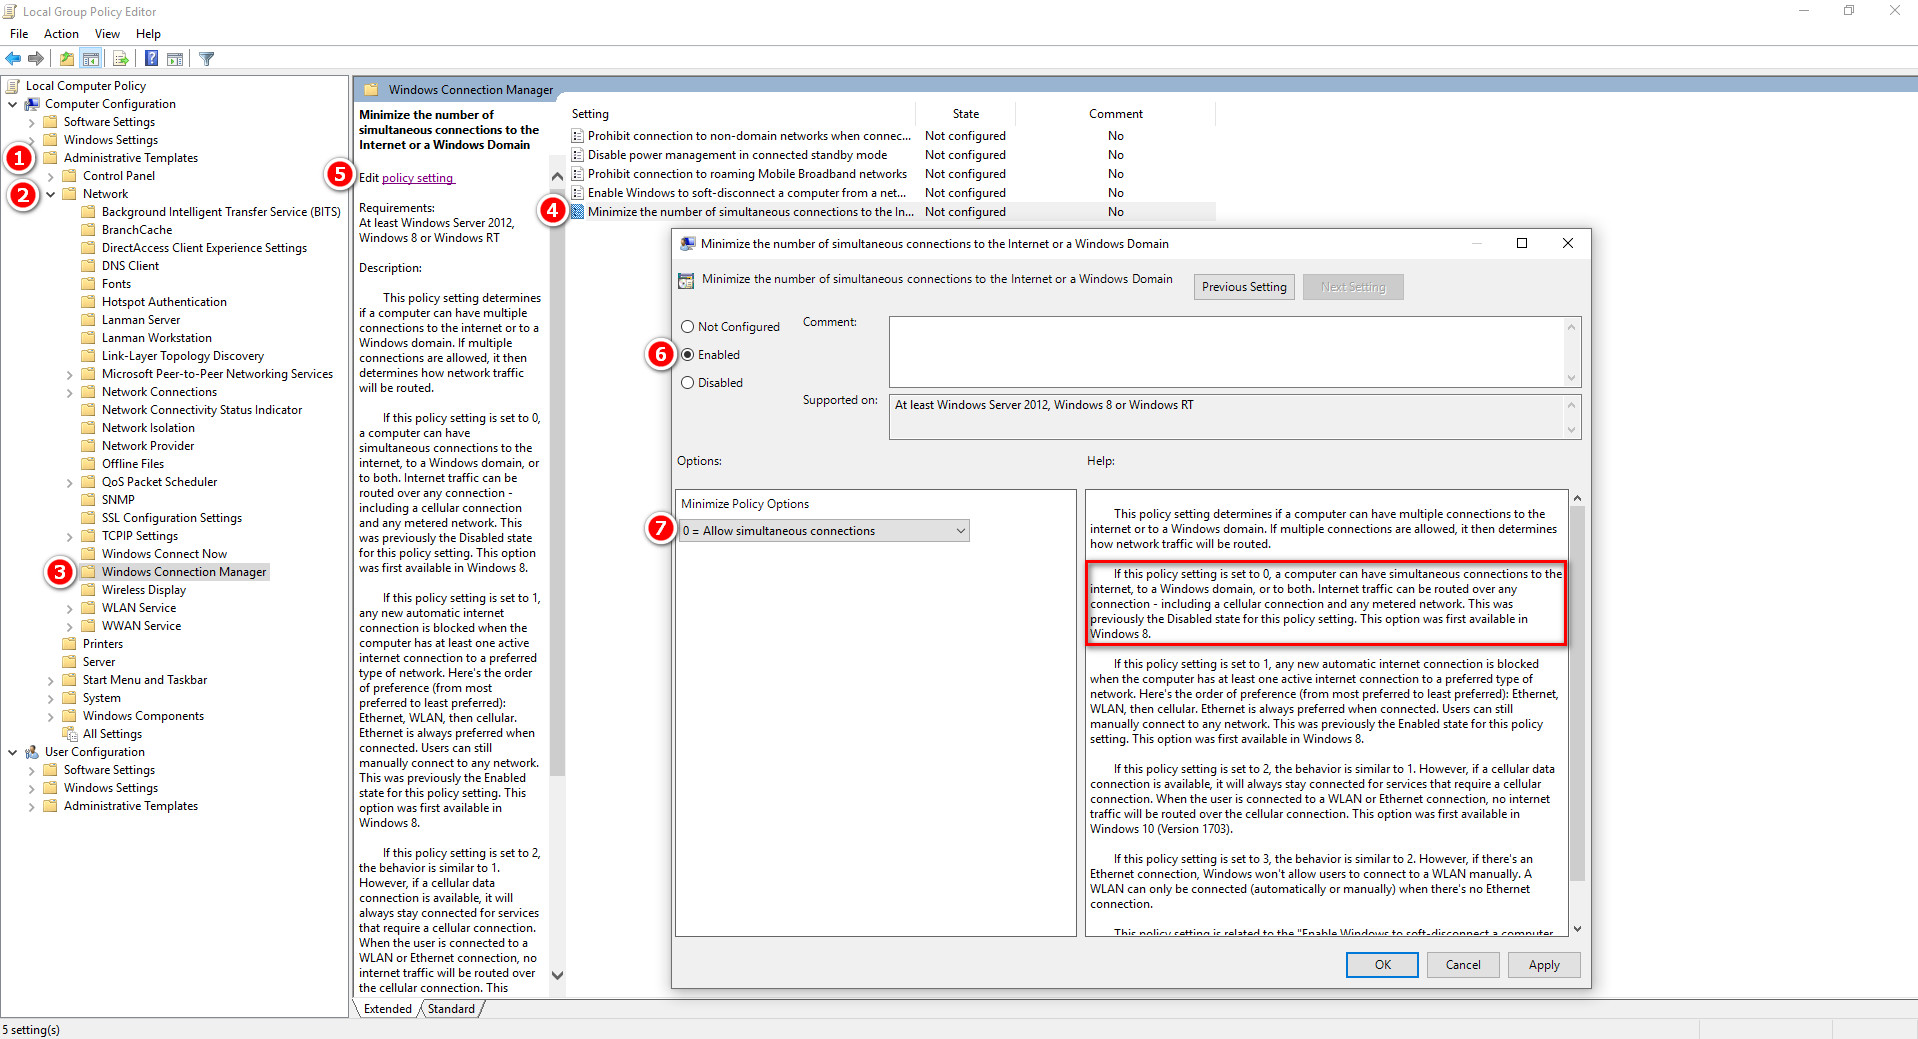Expand the TCPIP Settings tree node
Image resolution: width=1918 pixels, height=1039 pixels.
pos(69,536)
